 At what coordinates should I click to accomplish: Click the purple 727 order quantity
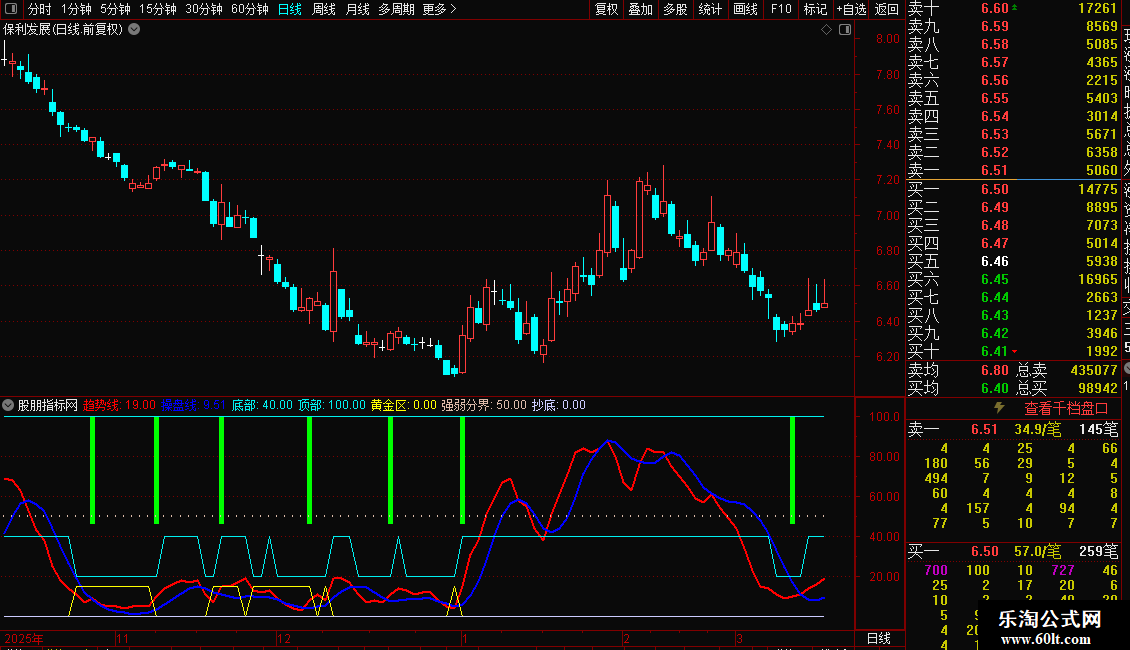click(1063, 570)
